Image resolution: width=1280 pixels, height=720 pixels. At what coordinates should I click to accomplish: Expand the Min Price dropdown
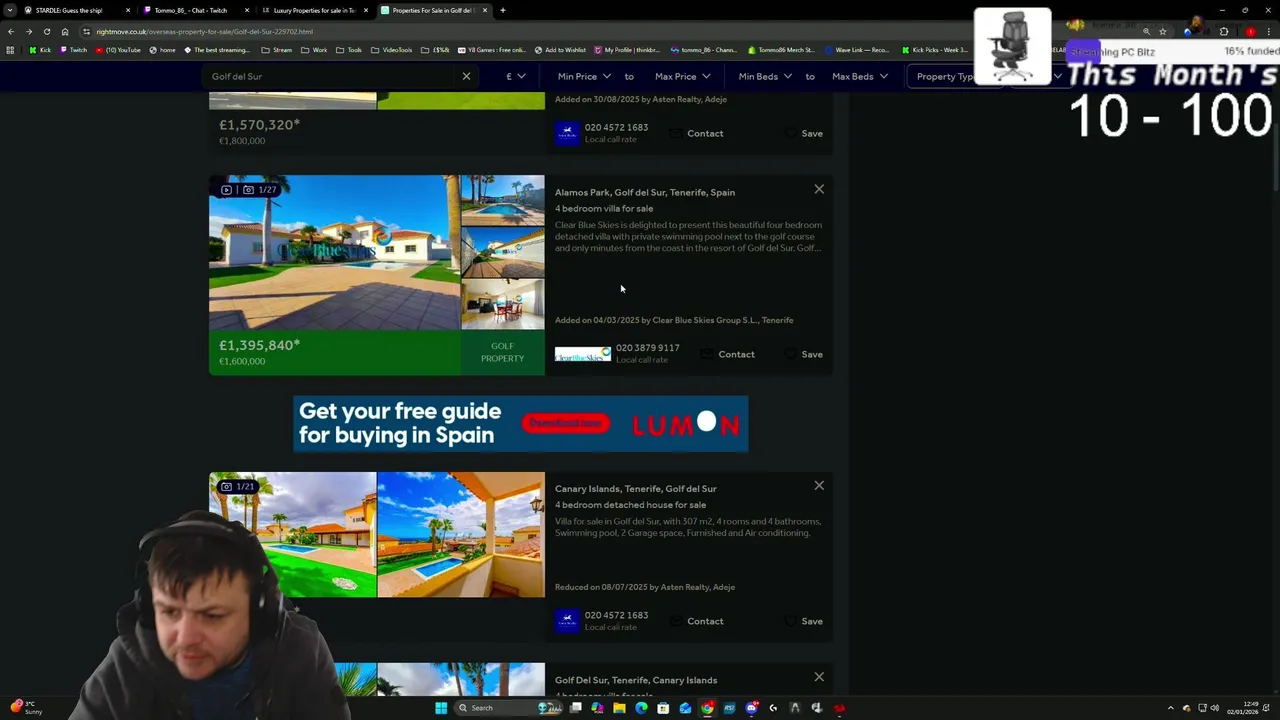coord(584,76)
